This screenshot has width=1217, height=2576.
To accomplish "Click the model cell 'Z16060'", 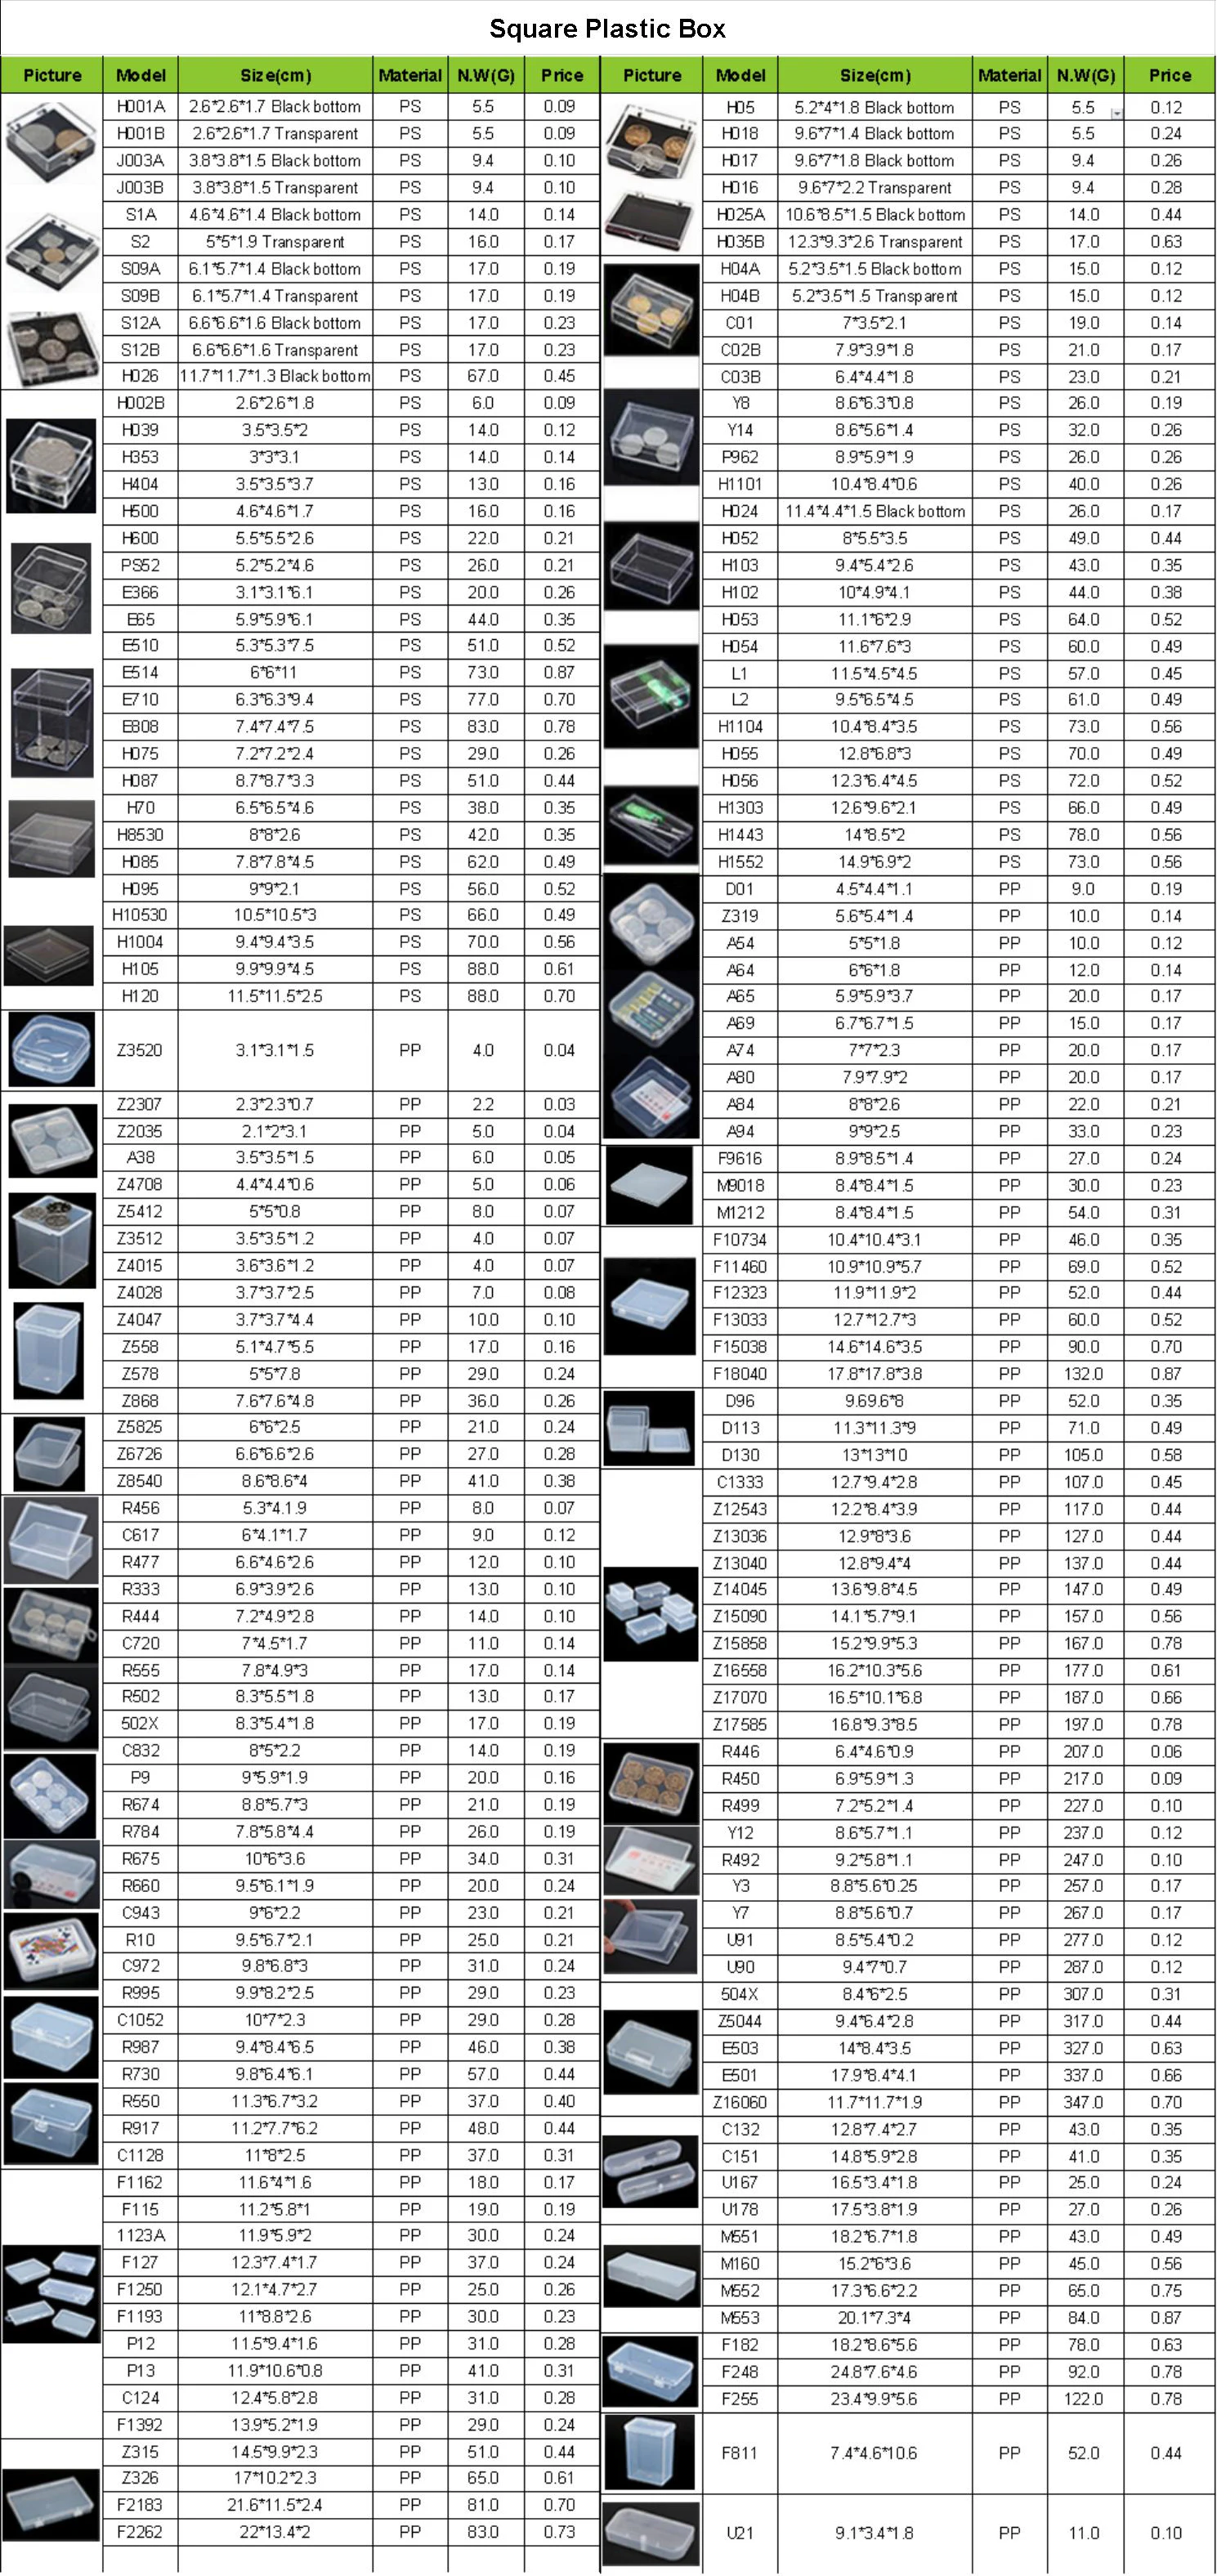I will [x=740, y=2102].
